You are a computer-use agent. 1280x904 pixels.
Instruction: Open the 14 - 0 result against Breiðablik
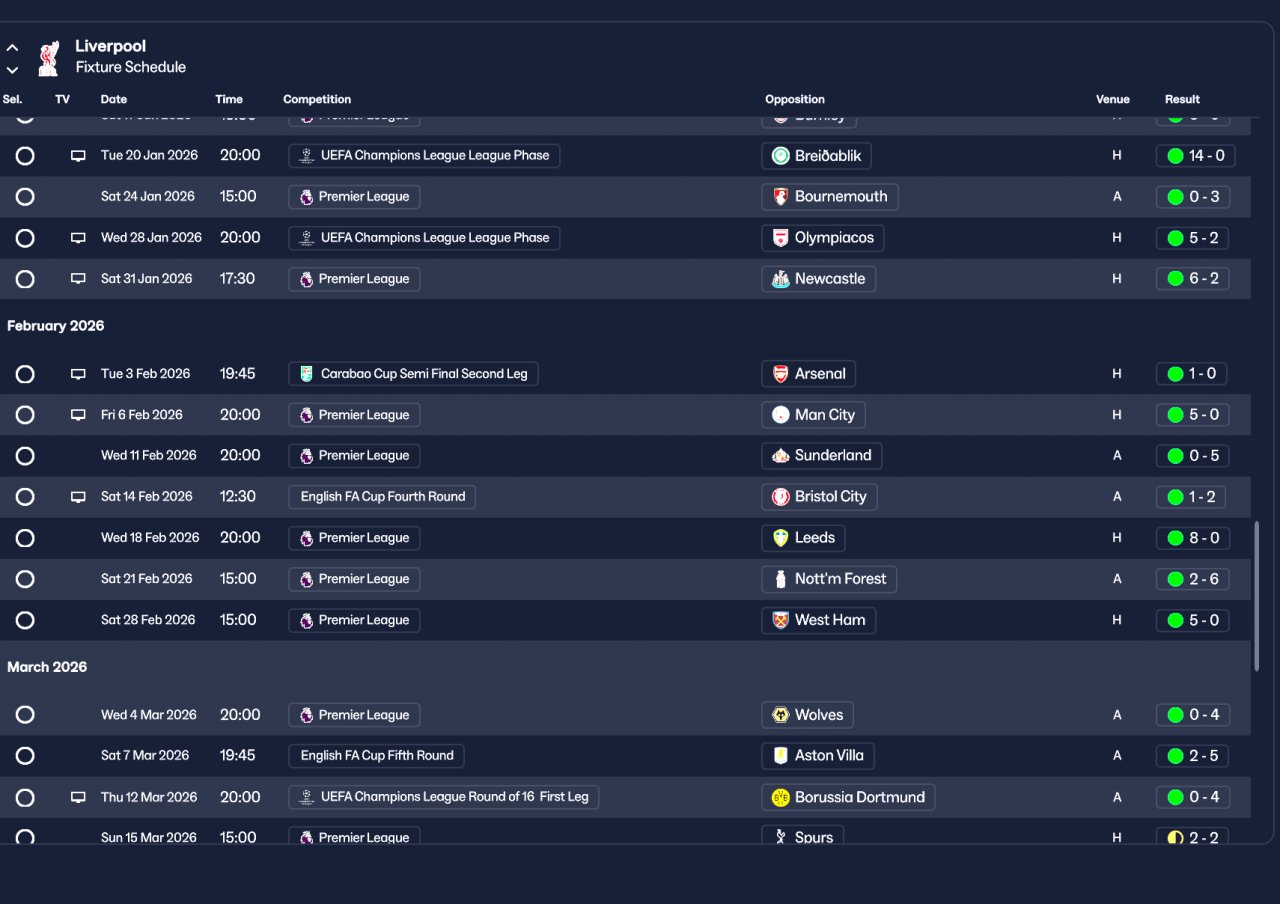1195,156
